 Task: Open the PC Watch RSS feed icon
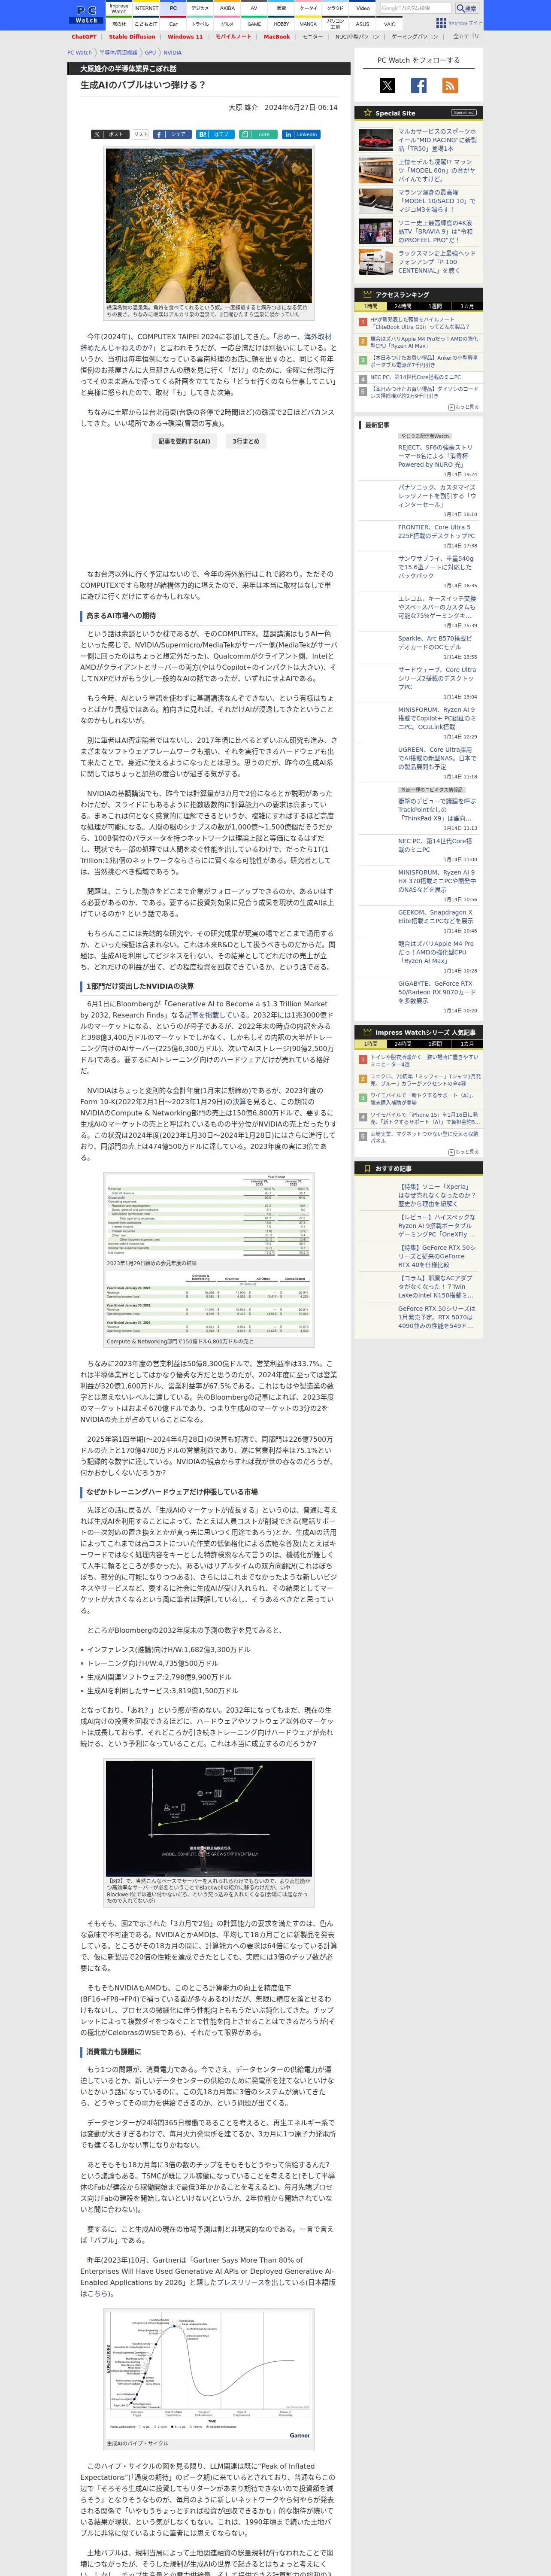(x=450, y=85)
